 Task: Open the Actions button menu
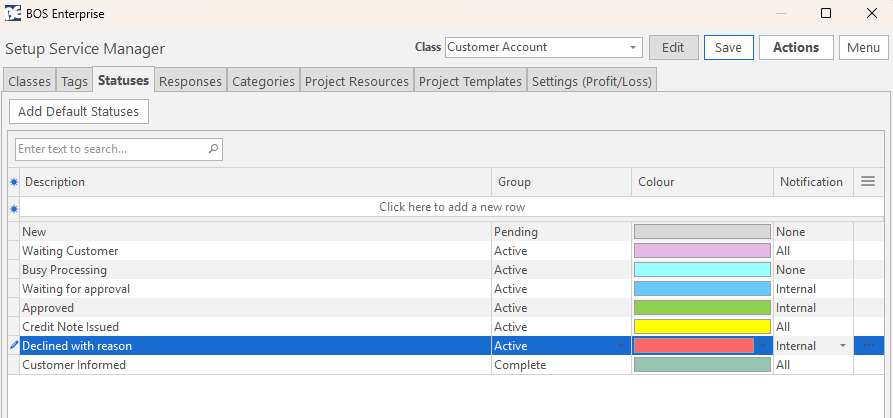pos(796,47)
